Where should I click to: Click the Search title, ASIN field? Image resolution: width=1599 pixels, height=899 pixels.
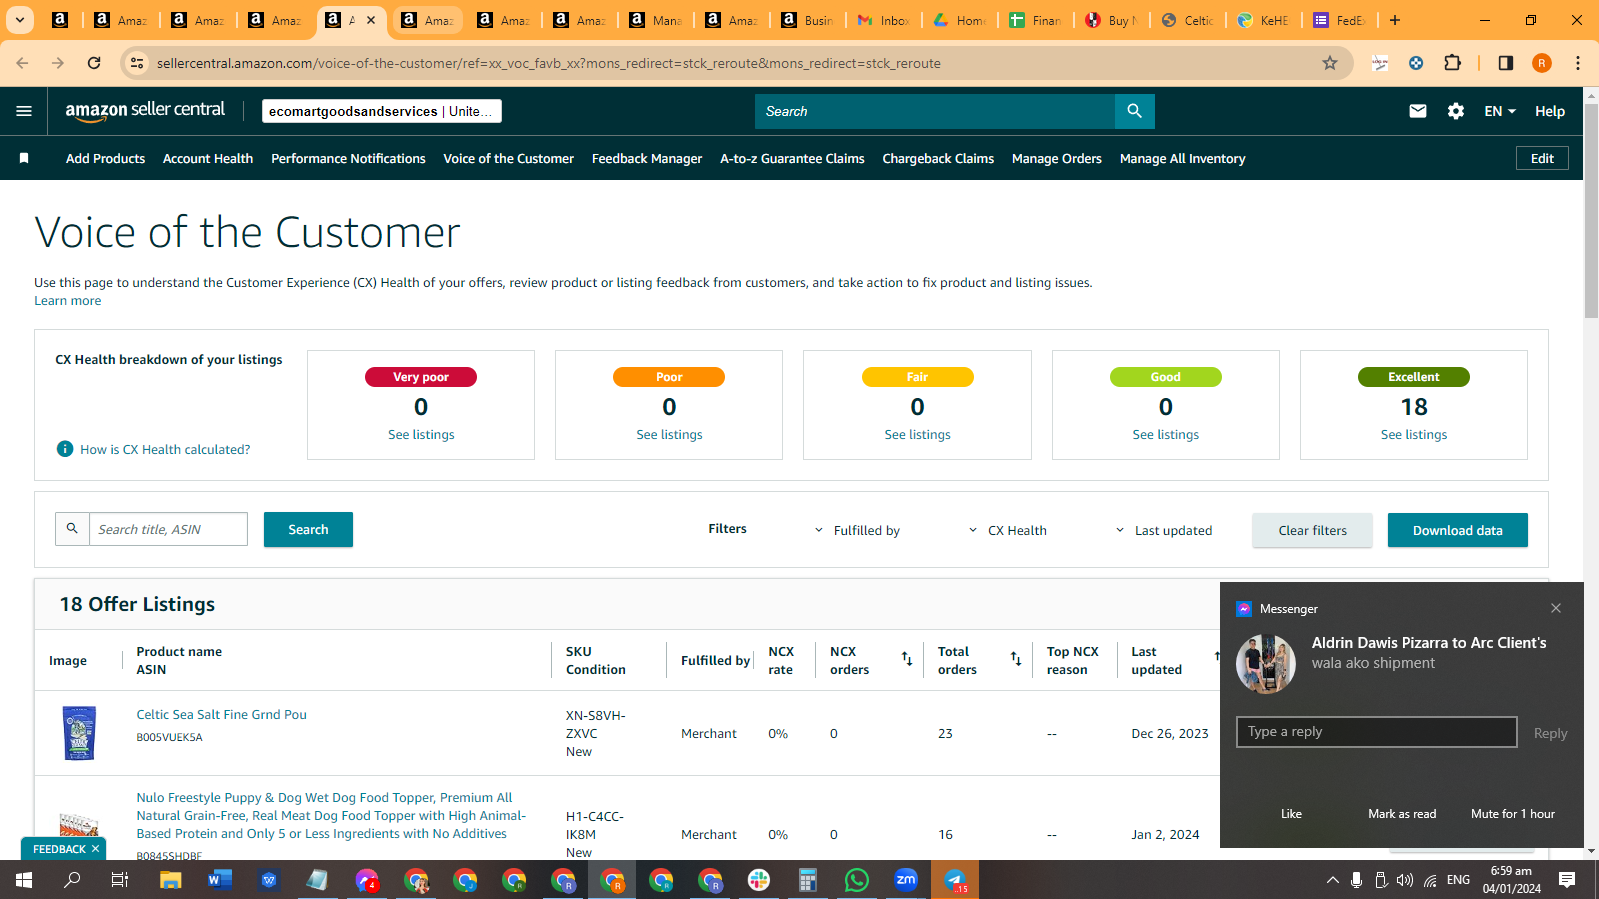click(168, 529)
